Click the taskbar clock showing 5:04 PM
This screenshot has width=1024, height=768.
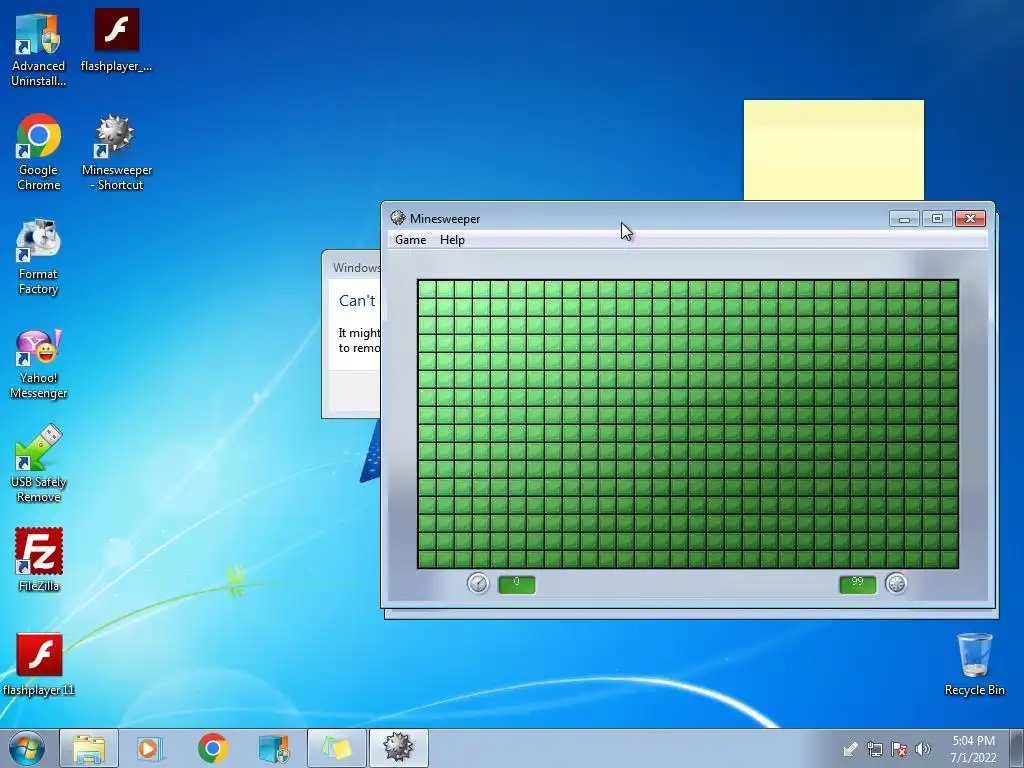tap(973, 749)
